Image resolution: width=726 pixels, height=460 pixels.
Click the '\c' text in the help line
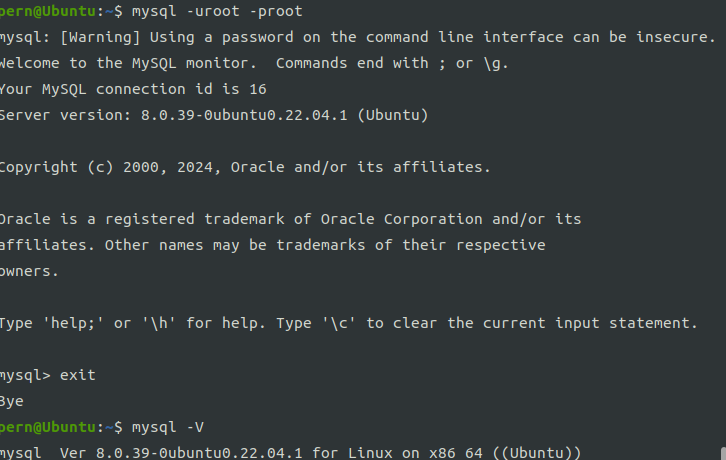pos(338,322)
